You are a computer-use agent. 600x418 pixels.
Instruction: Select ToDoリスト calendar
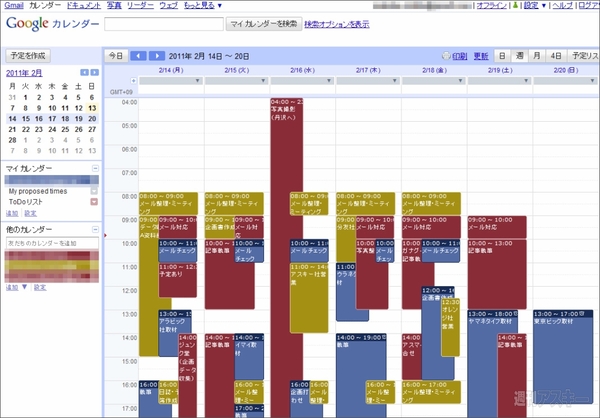pyautogui.click(x=25, y=202)
